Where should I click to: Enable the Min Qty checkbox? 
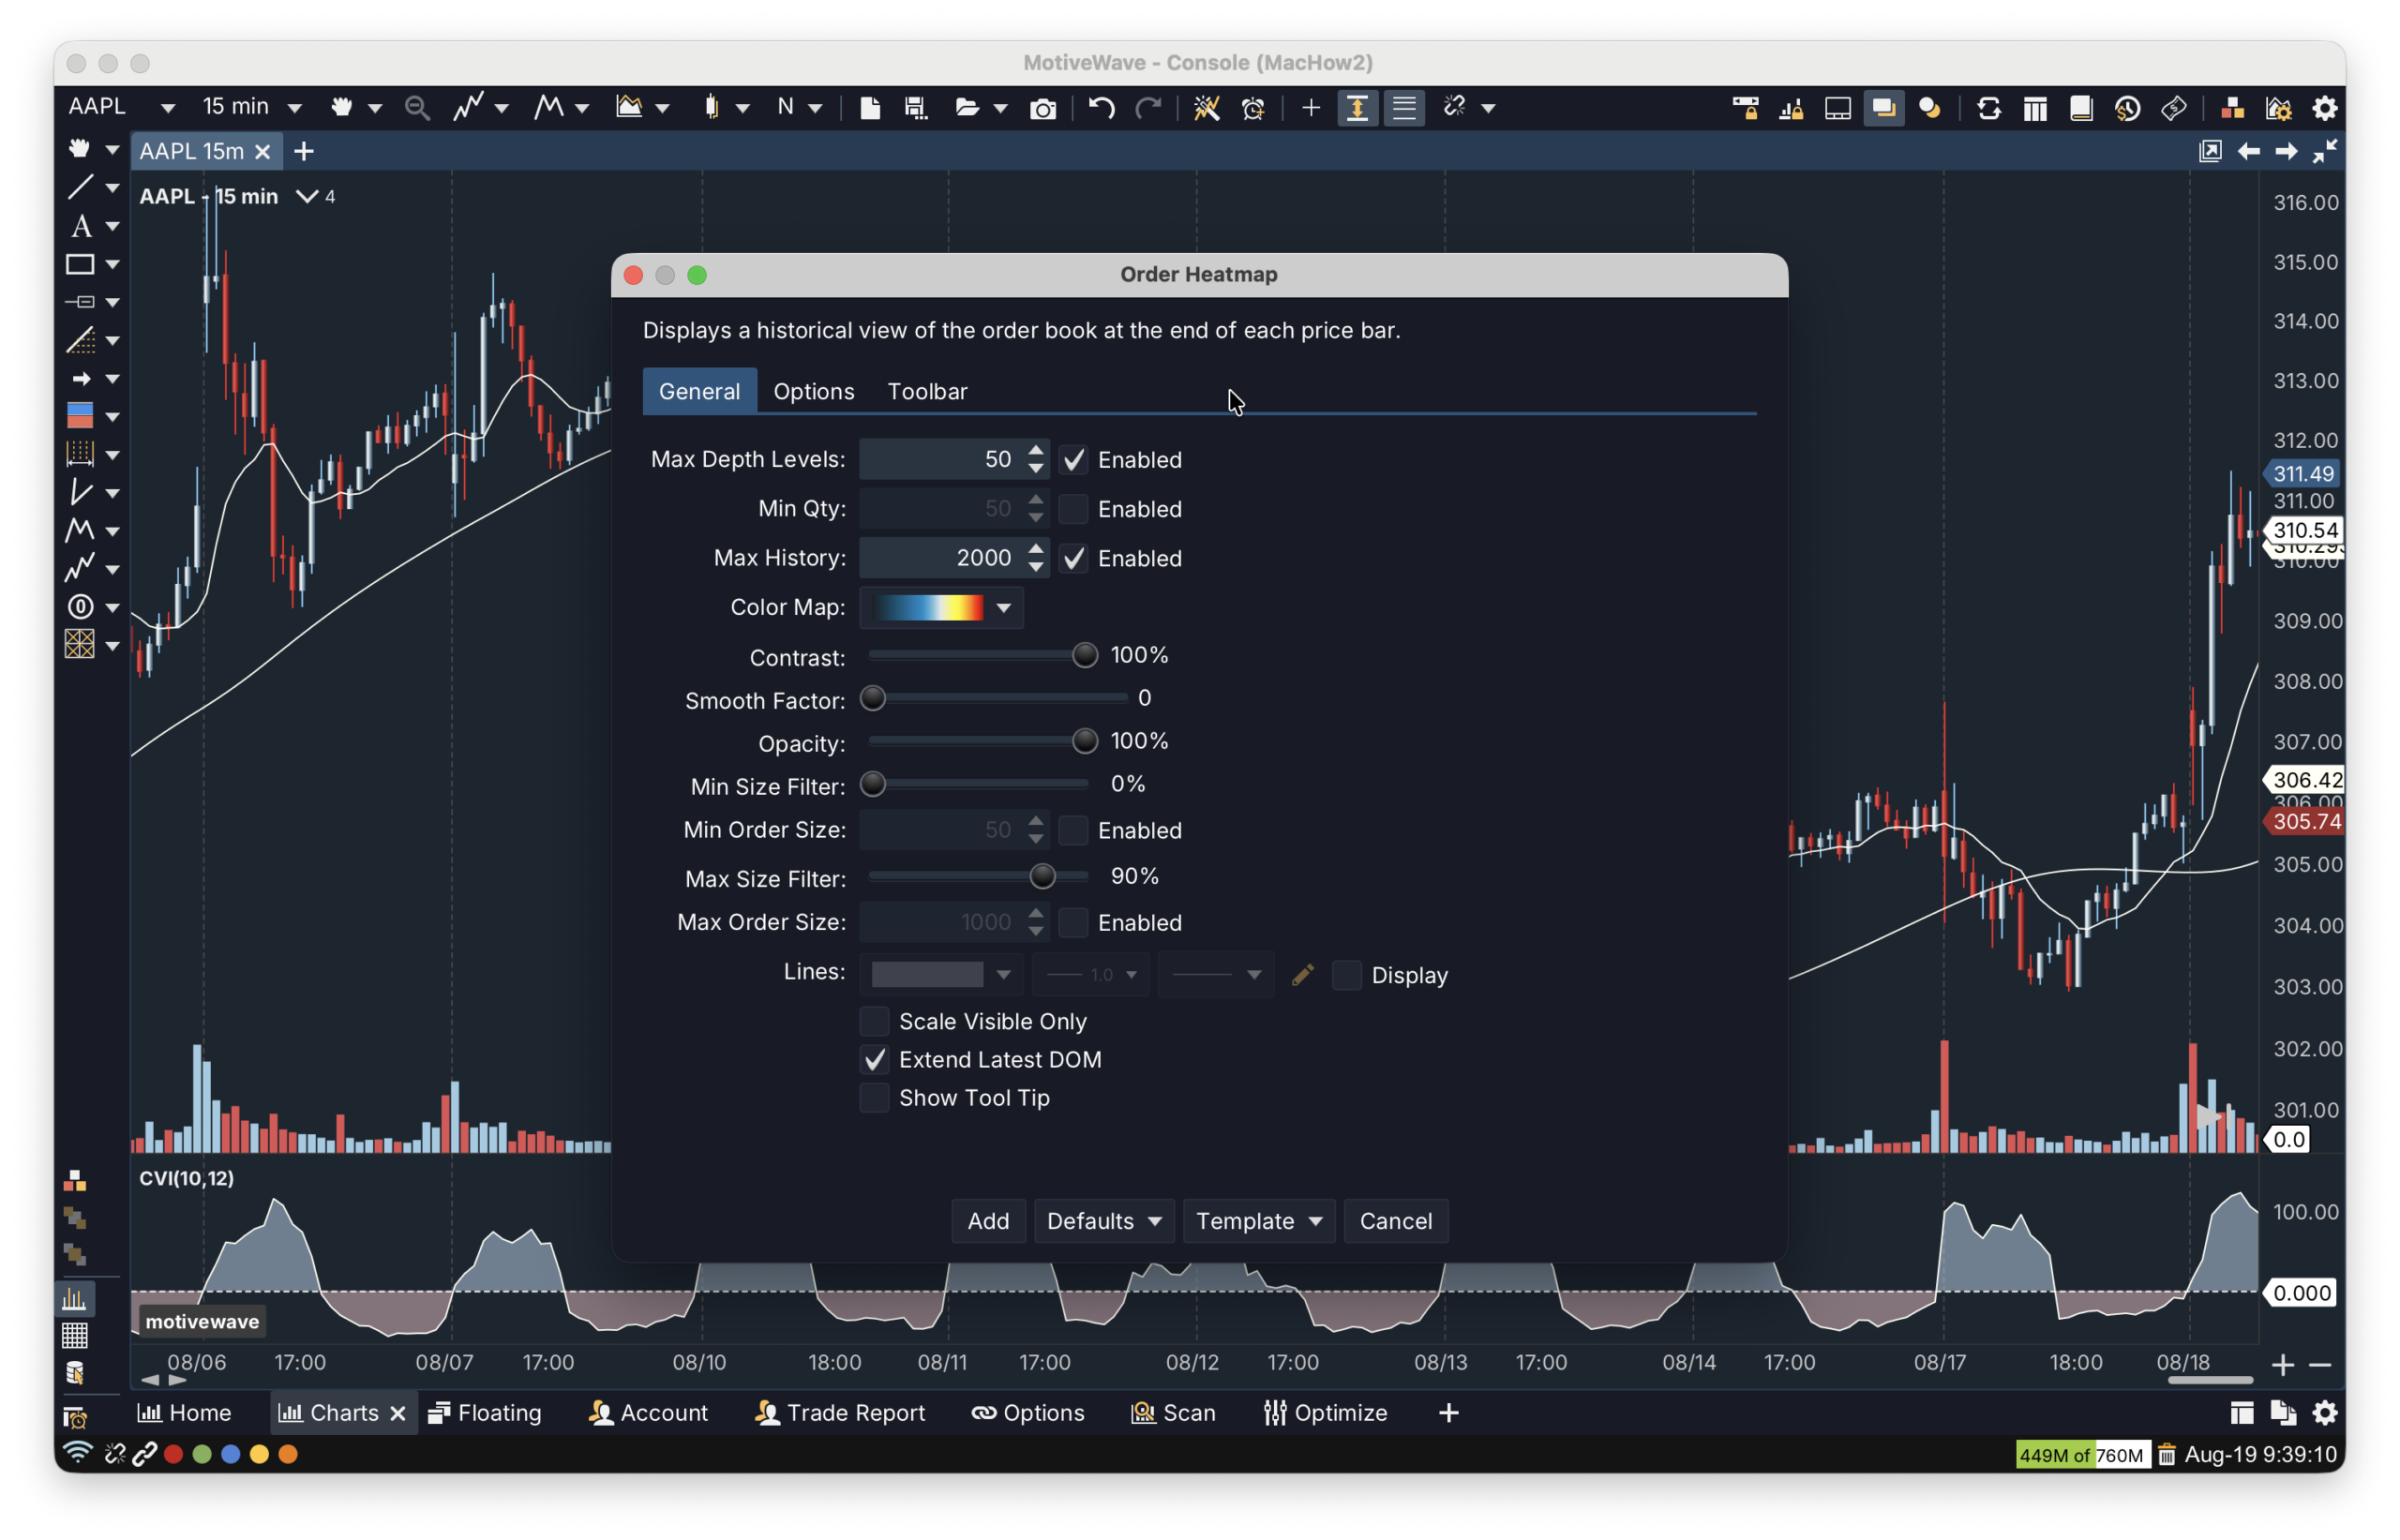coord(1073,509)
